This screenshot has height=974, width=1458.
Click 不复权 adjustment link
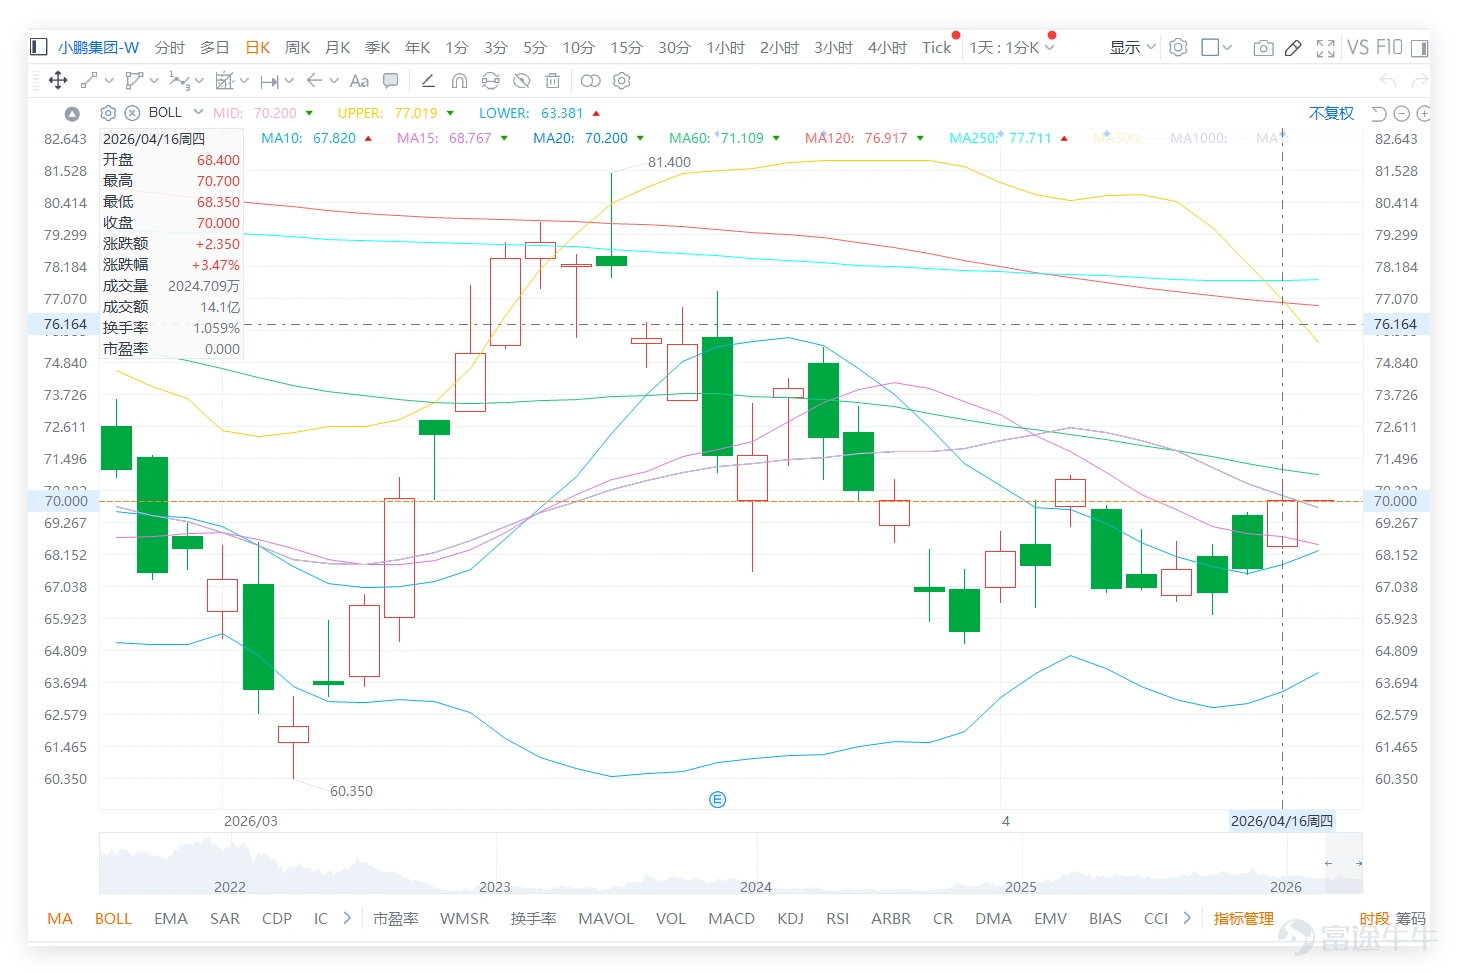pos(1331,113)
